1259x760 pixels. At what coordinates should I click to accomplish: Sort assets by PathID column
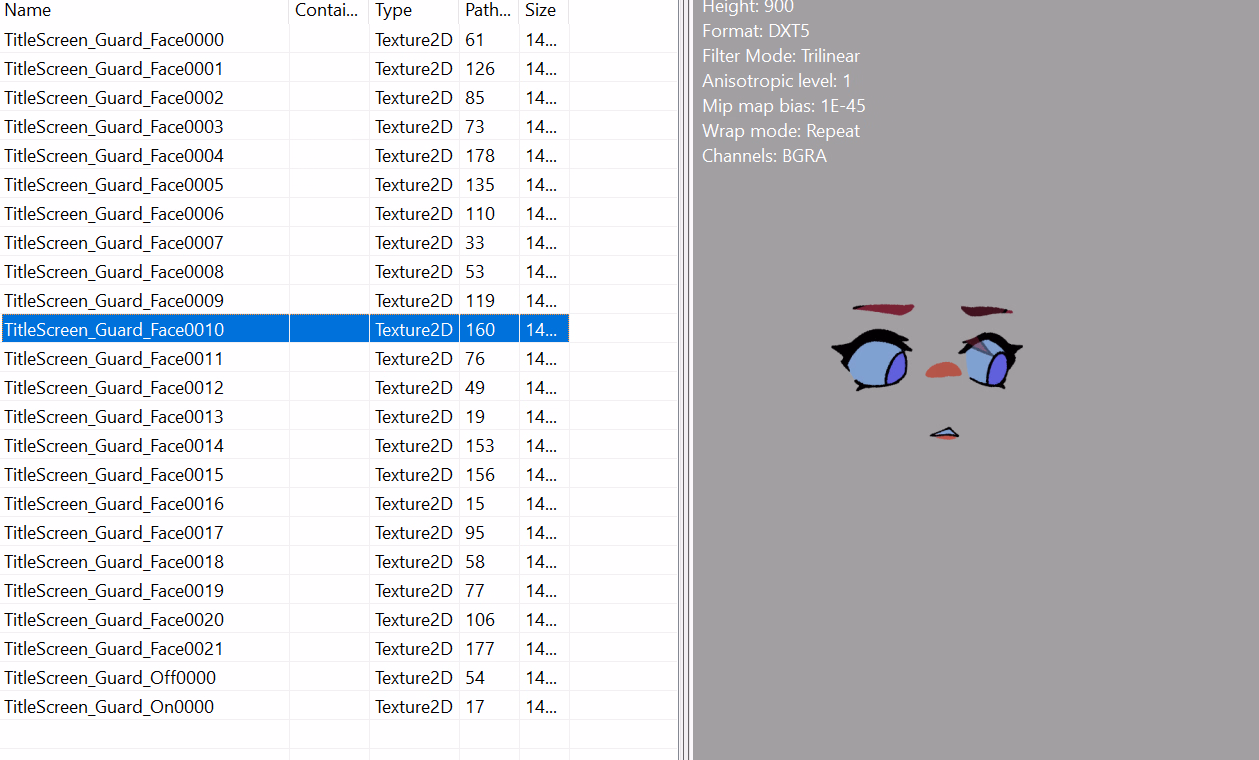pos(487,11)
